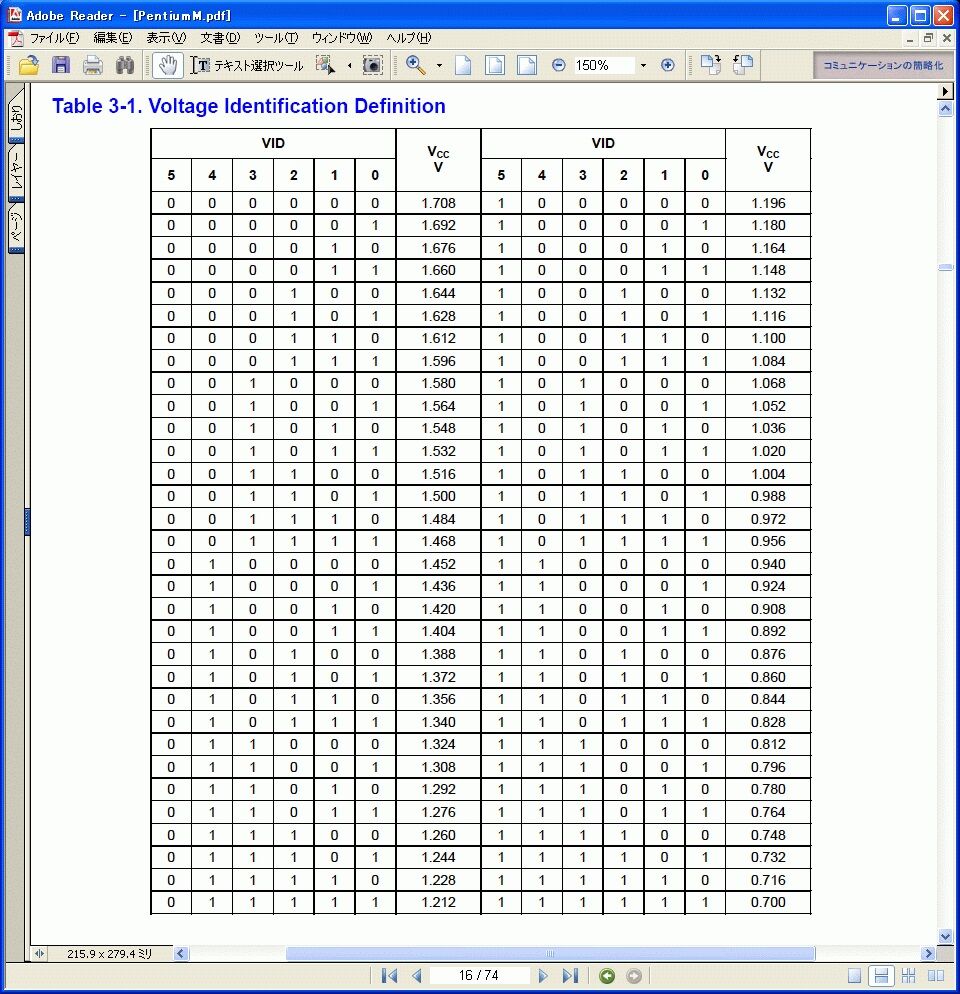Toggle the pane arrows beside page size
960x994 pixels.
click(39, 953)
